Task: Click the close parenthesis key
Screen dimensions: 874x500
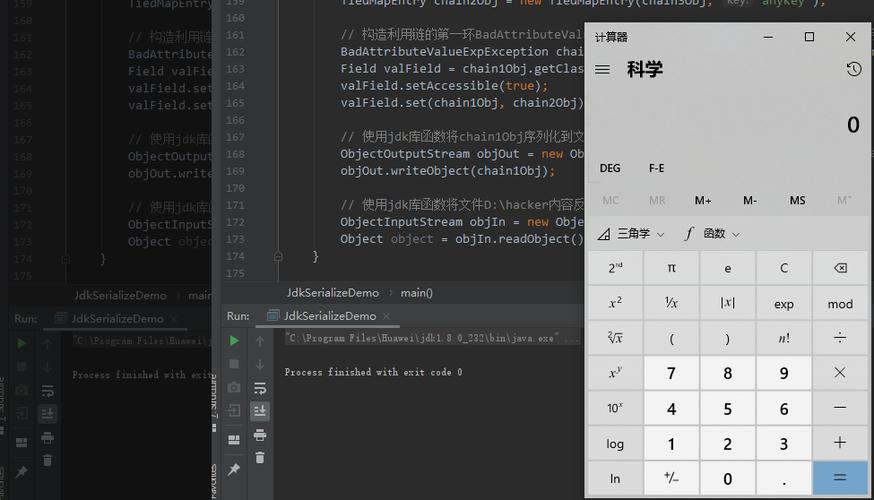Action: (727, 338)
